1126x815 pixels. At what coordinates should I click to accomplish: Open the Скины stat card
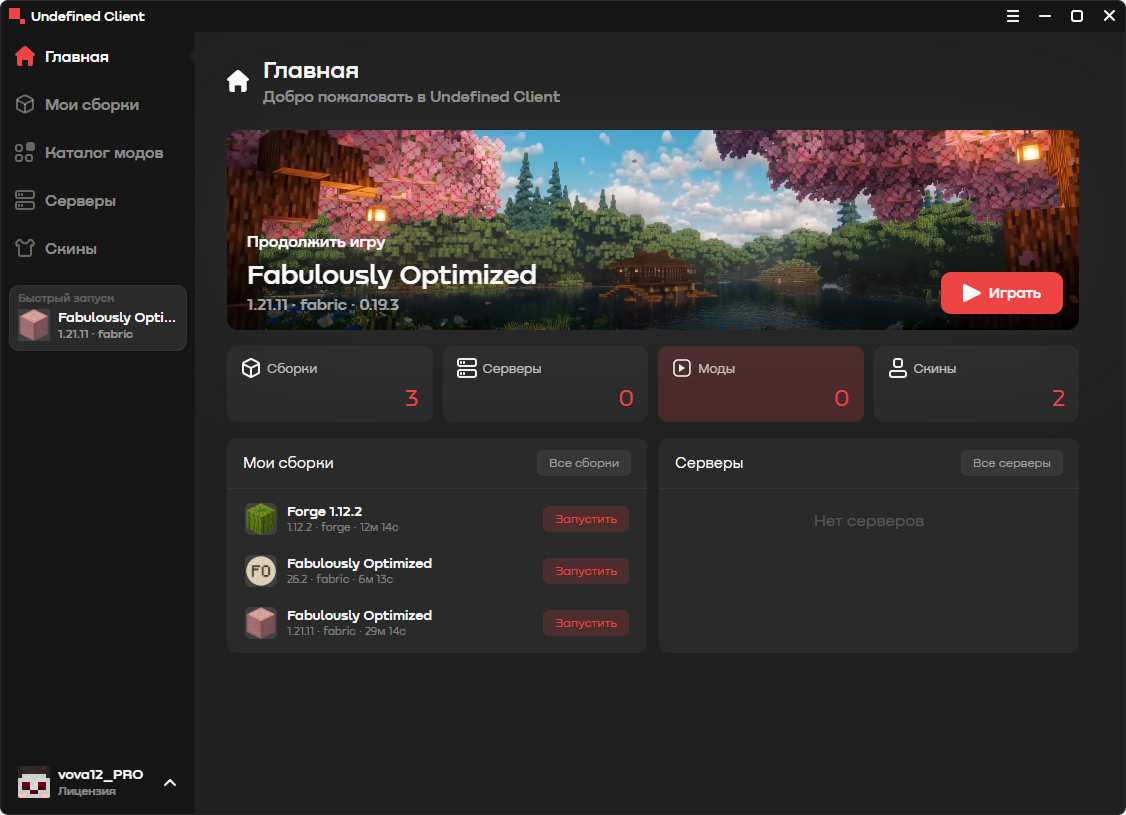pos(976,384)
